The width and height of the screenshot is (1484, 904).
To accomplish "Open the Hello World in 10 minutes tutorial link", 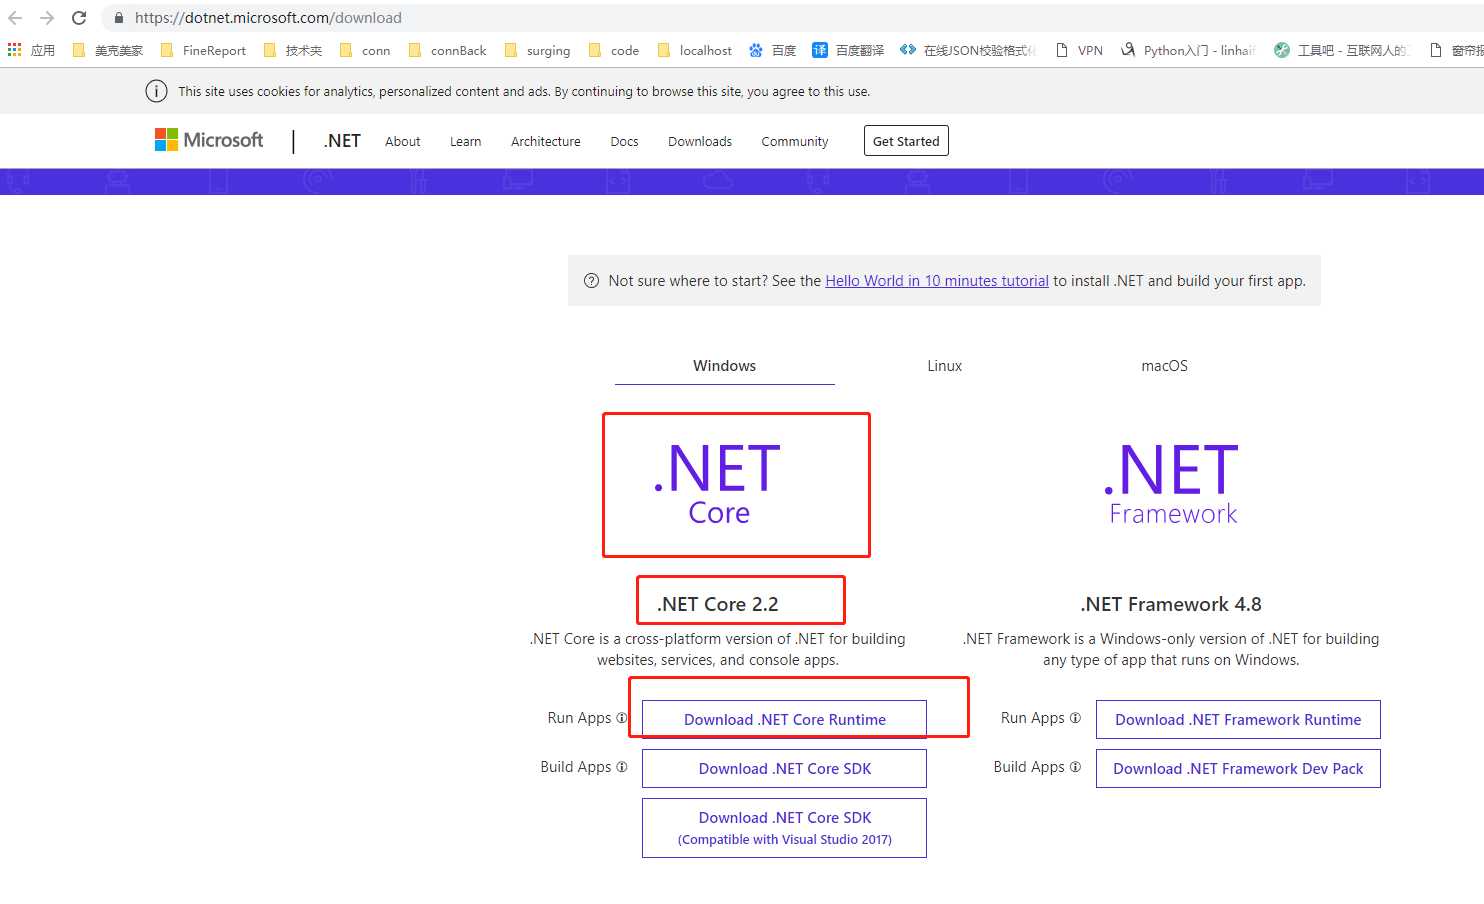I will pyautogui.click(x=937, y=281).
